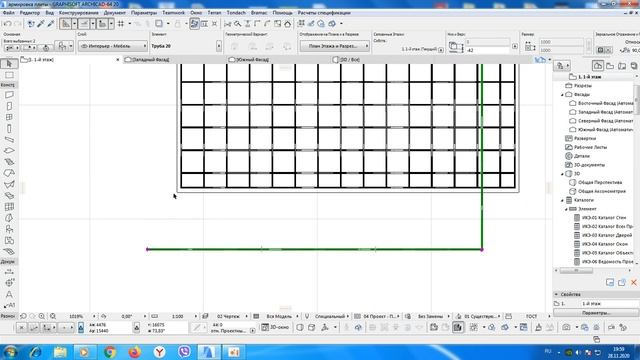Click the Параметры button in Navigator
Screen dimensions: 640x360
(596, 313)
